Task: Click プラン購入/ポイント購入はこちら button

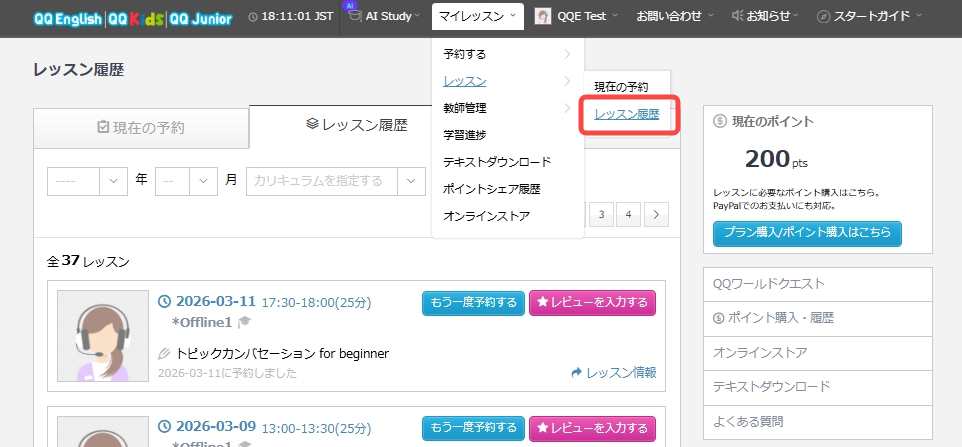Action: (x=807, y=234)
